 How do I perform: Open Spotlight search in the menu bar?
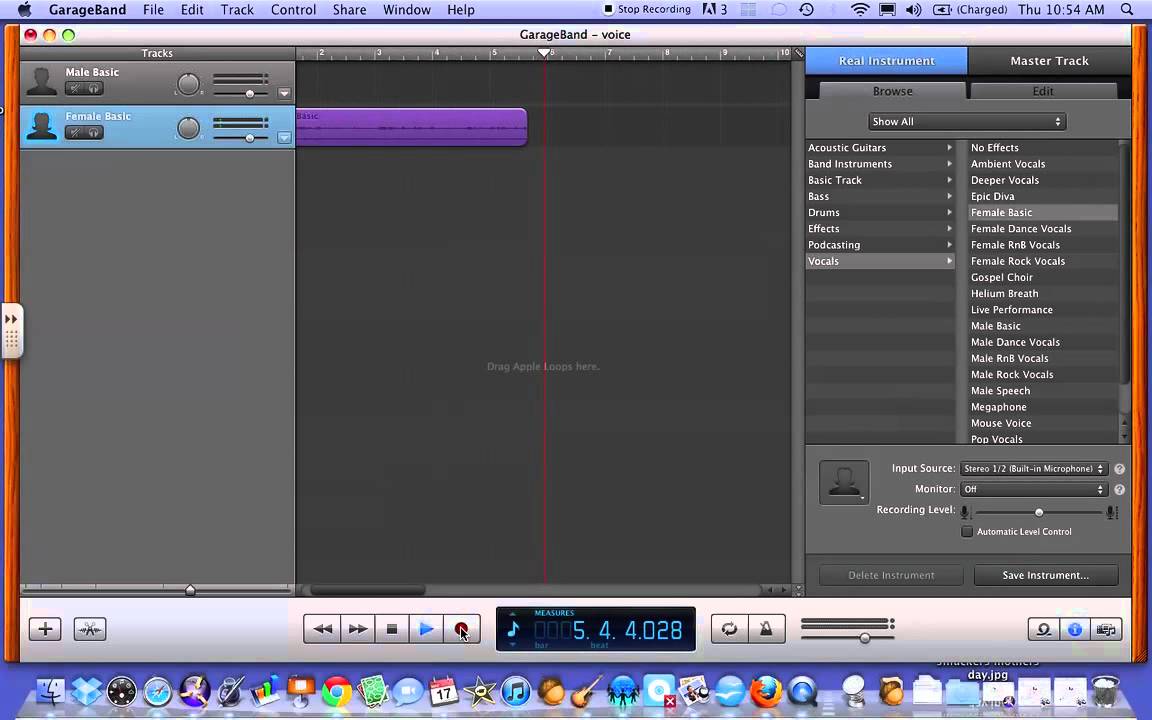coord(1127,10)
